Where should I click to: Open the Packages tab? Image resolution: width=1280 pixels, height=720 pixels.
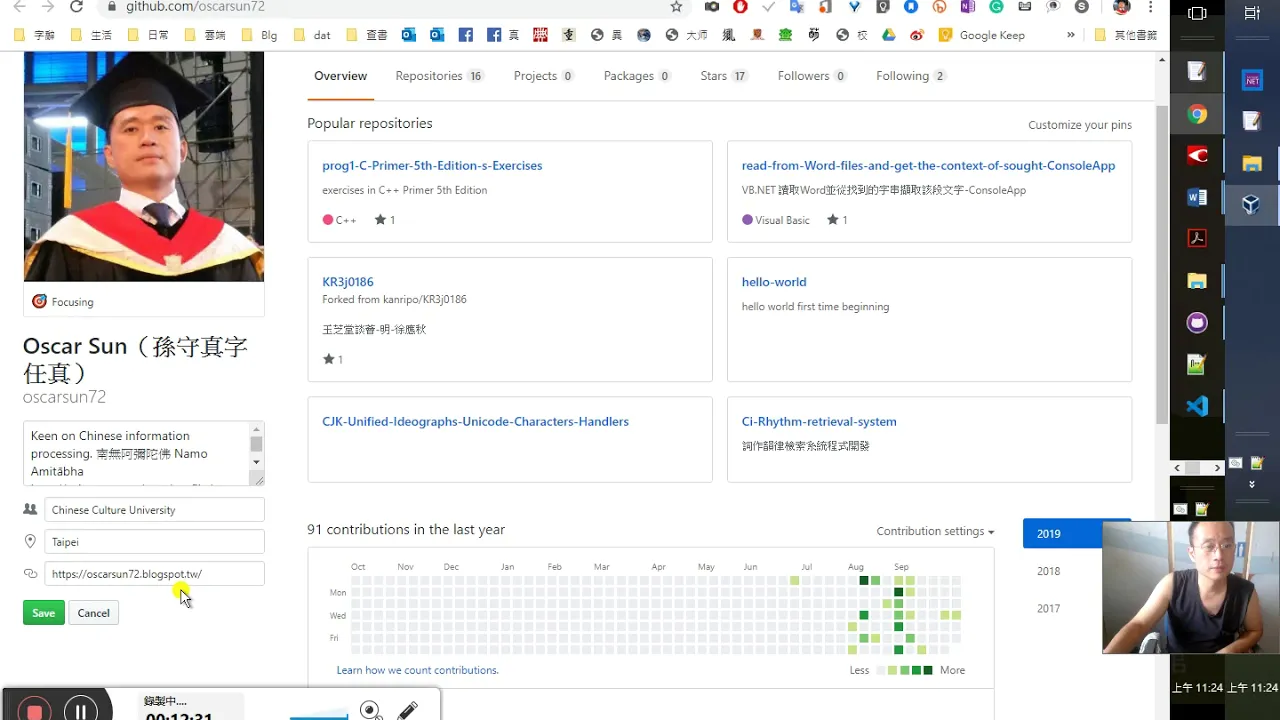coord(637,76)
